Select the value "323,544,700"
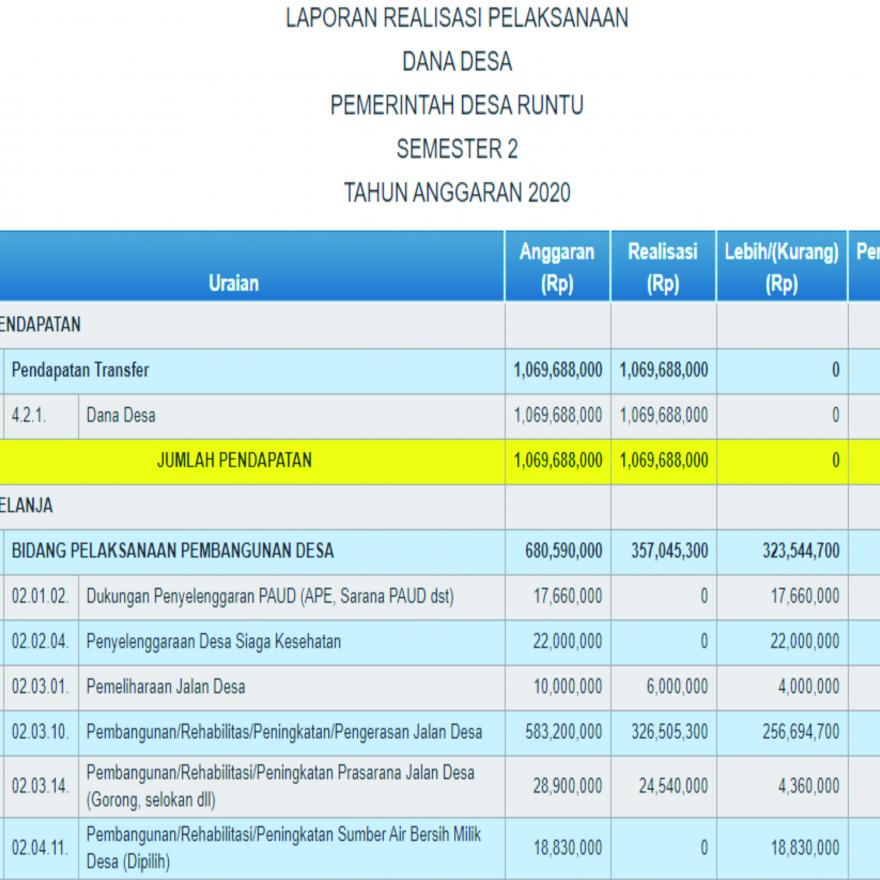This screenshot has height=880, width=880. pos(801,551)
